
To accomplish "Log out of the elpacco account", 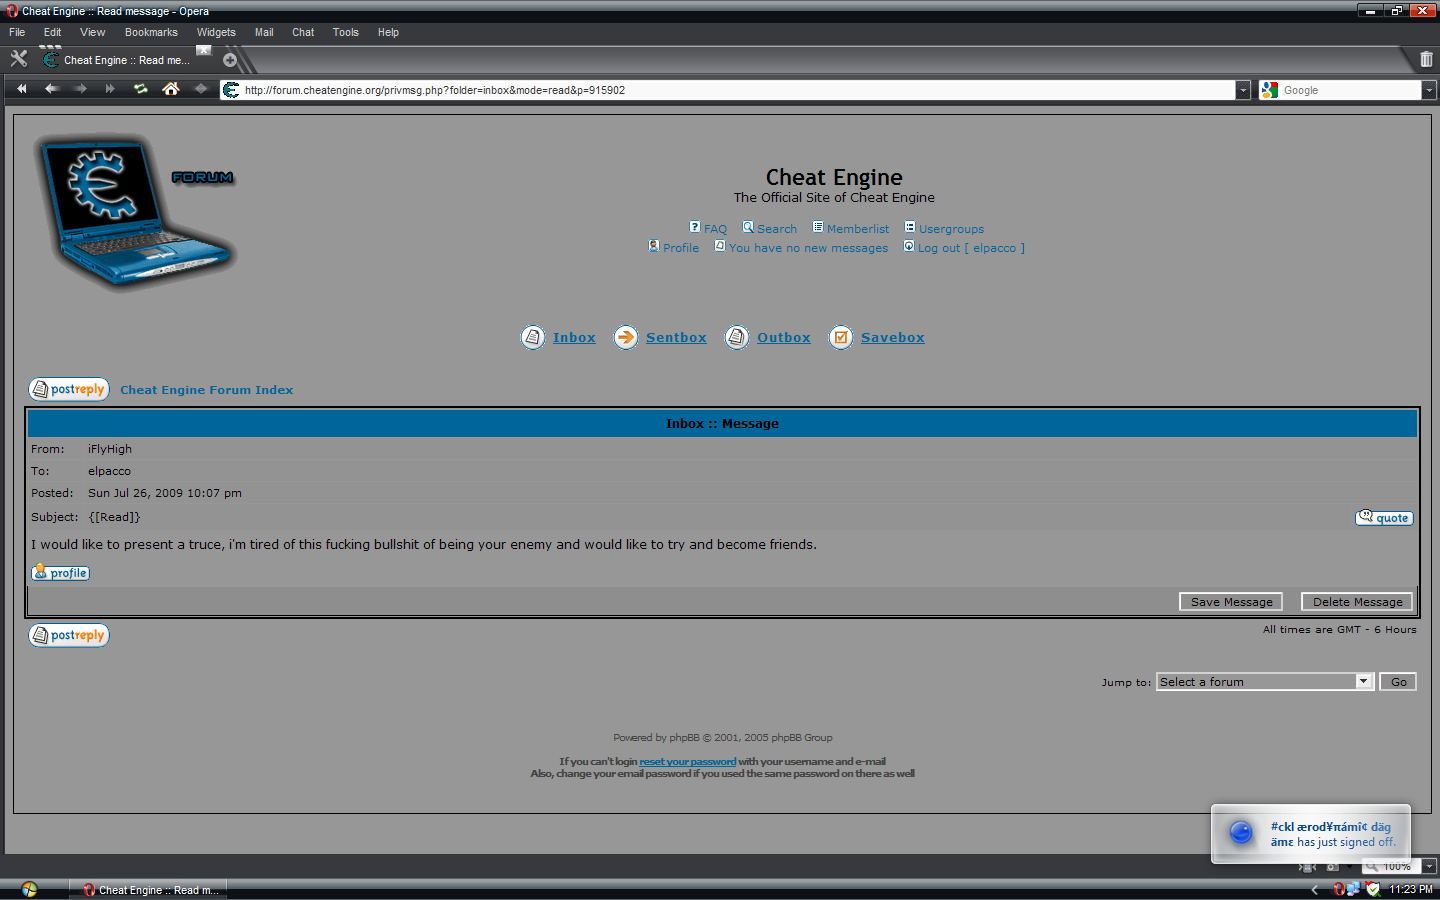I will (x=971, y=248).
